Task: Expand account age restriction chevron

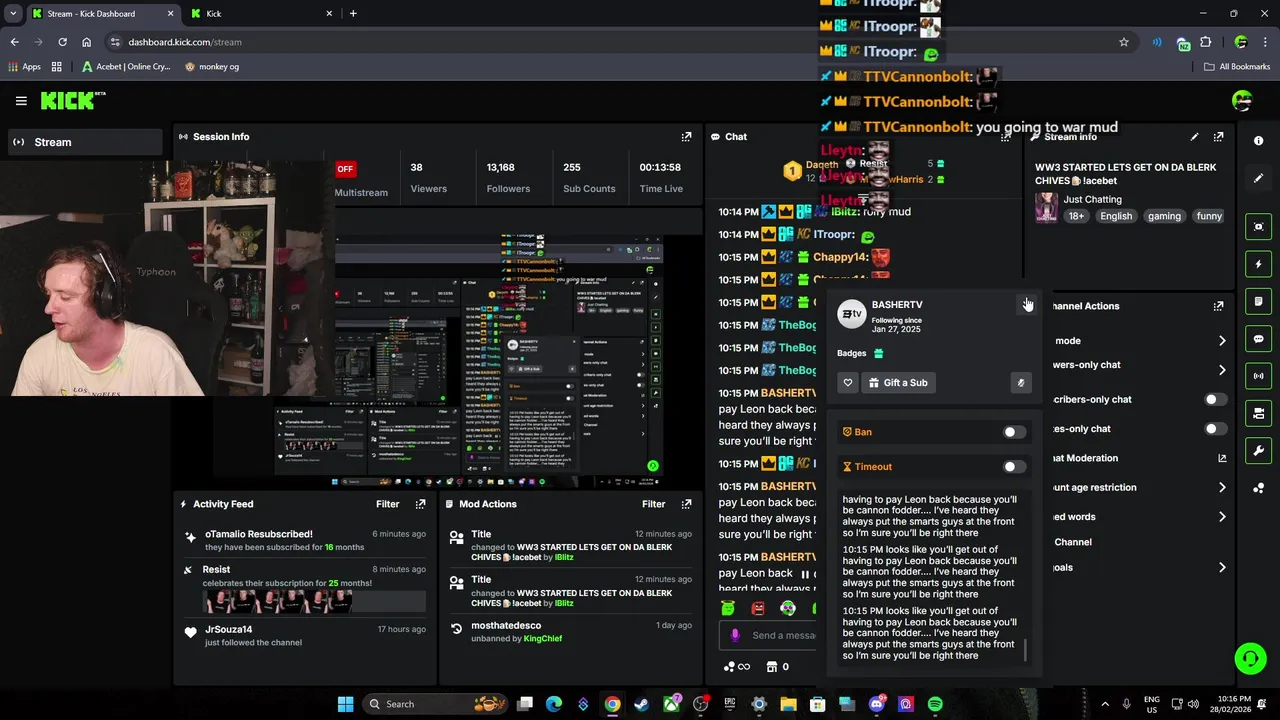Action: pos(1222,488)
